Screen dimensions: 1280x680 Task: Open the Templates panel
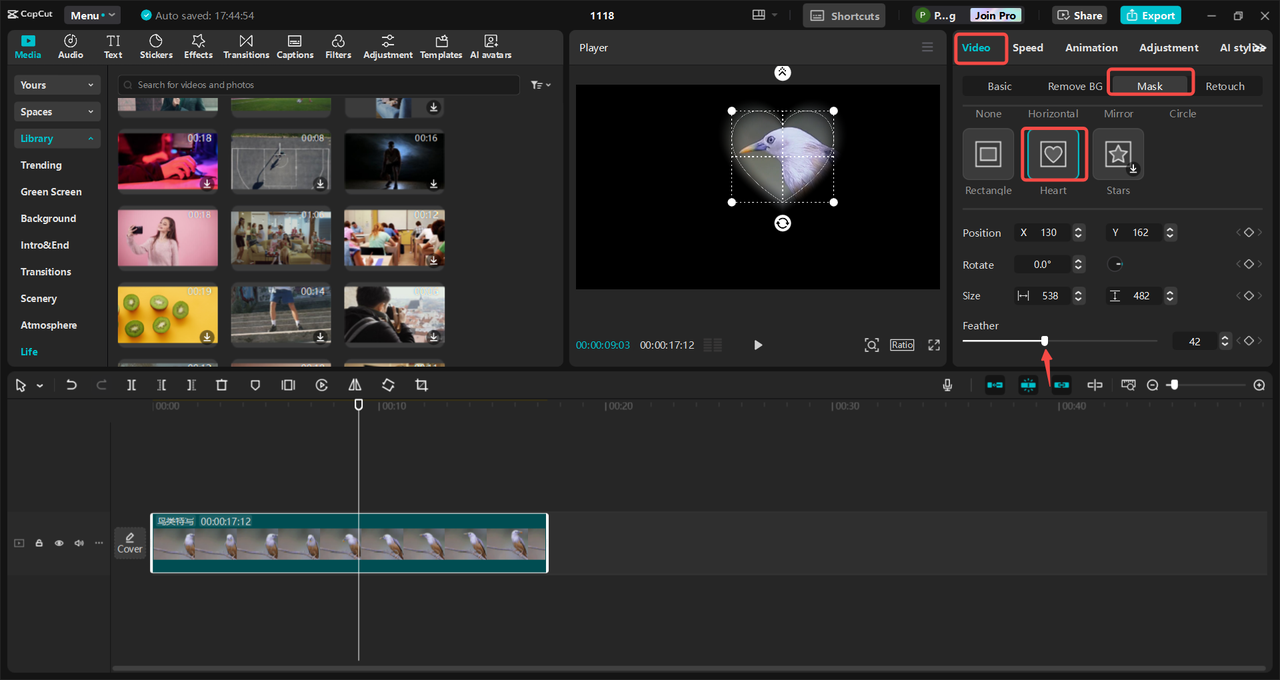coord(441,46)
